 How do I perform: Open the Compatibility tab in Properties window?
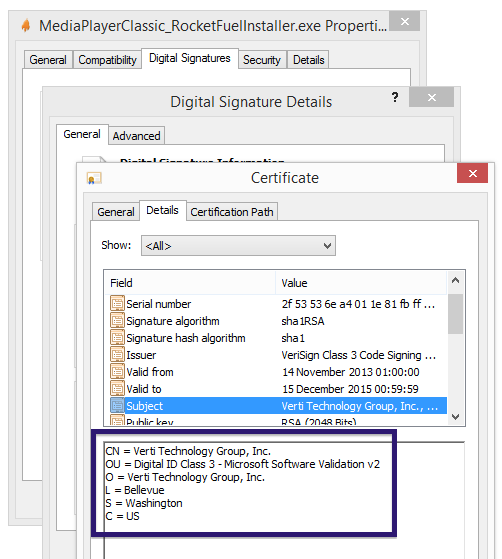pyautogui.click(x=107, y=60)
